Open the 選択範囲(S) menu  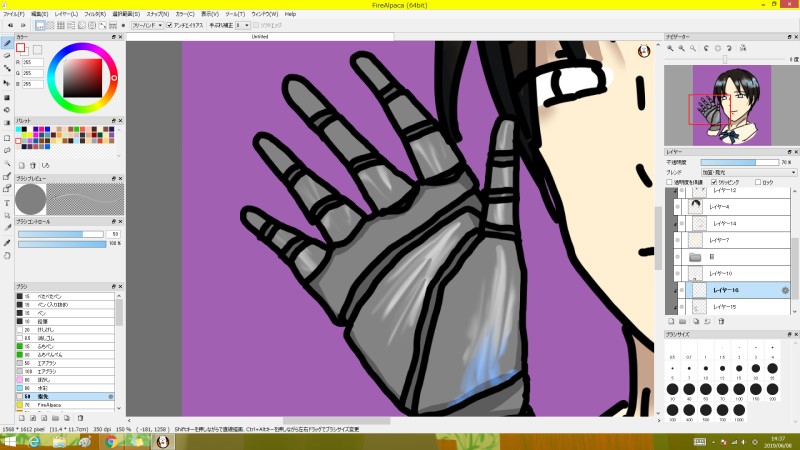pyautogui.click(x=126, y=14)
